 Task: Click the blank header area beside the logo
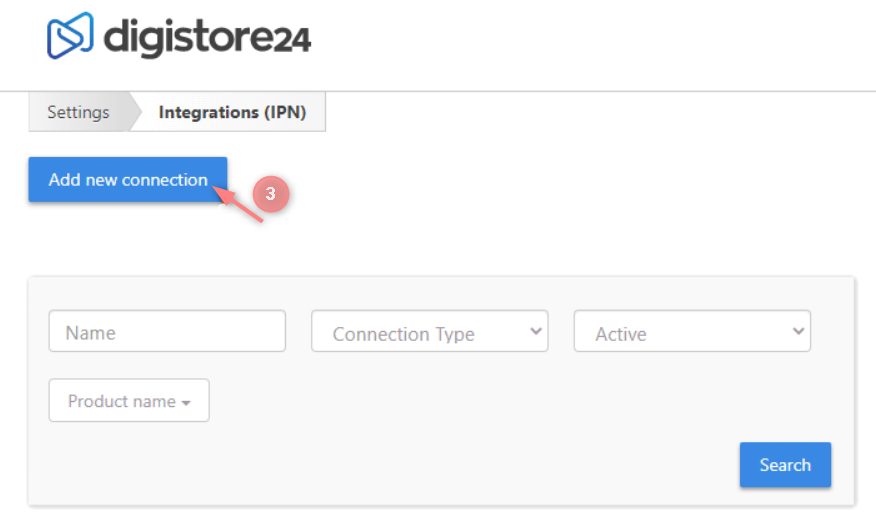pyautogui.click(x=600, y=40)
